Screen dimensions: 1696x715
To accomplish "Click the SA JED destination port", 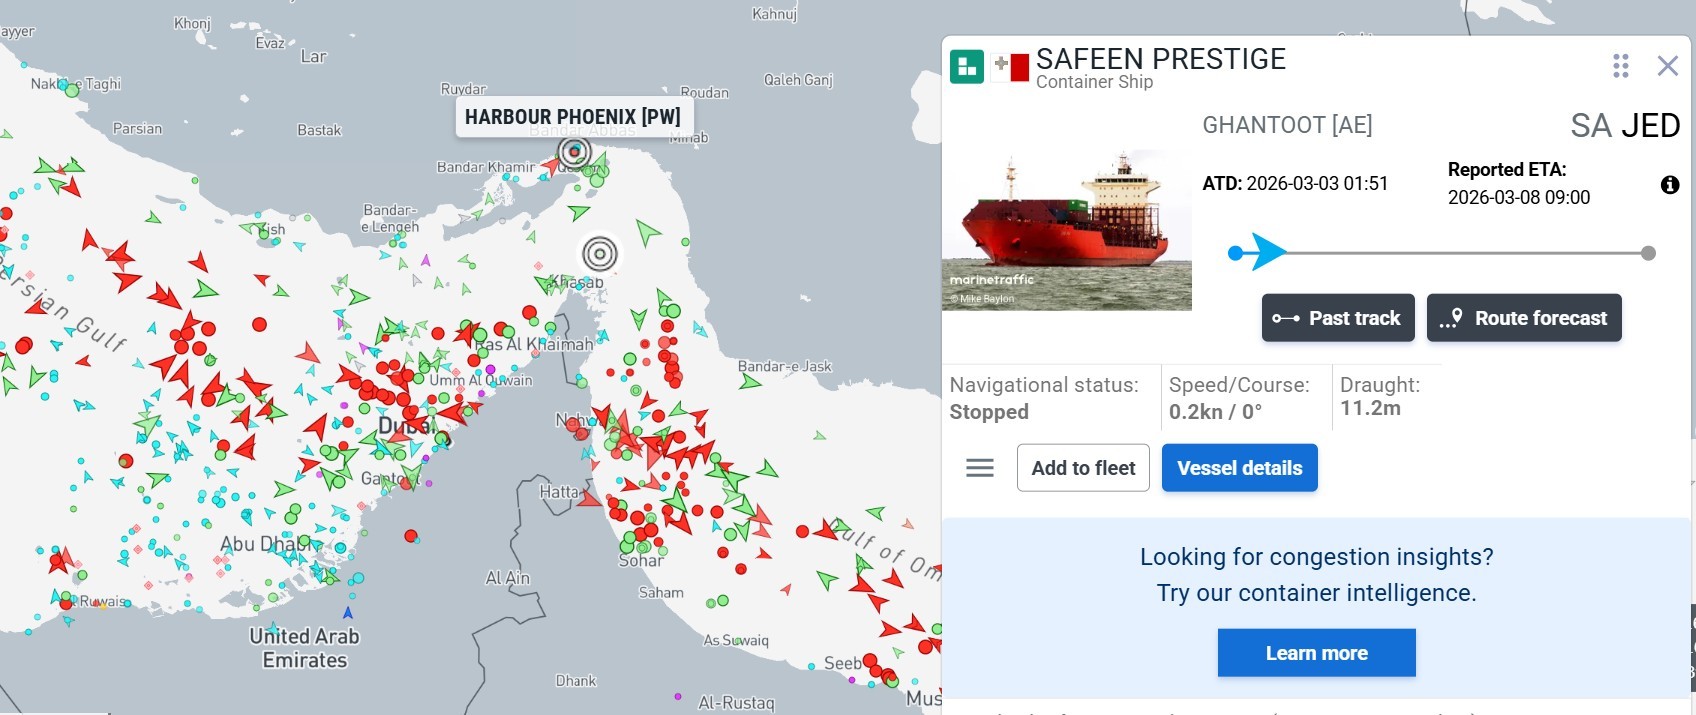I will [1625, 126].
